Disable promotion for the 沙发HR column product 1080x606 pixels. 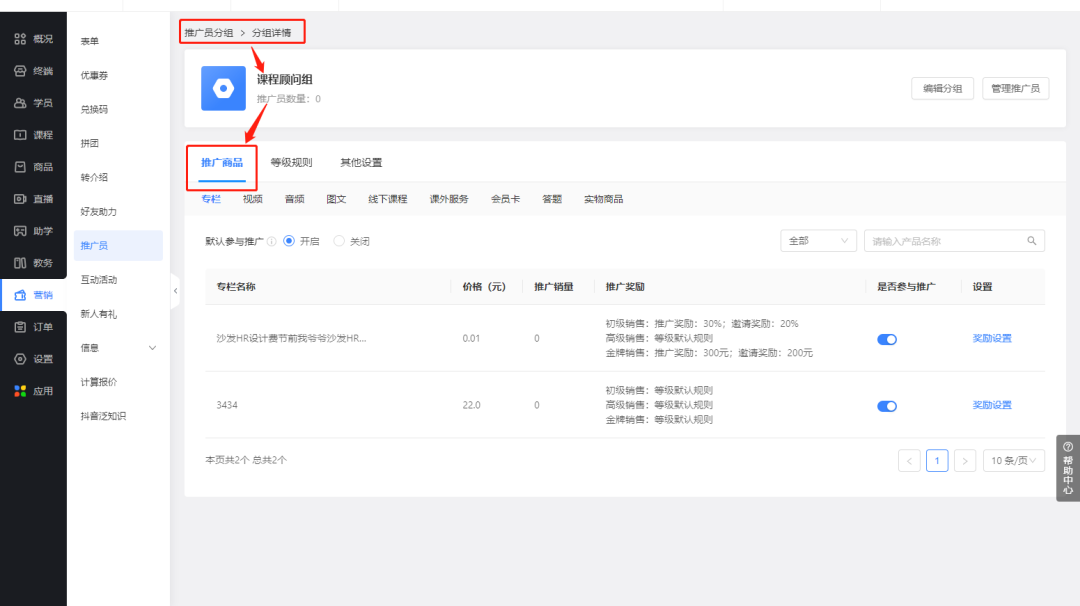tap(887, 339)
